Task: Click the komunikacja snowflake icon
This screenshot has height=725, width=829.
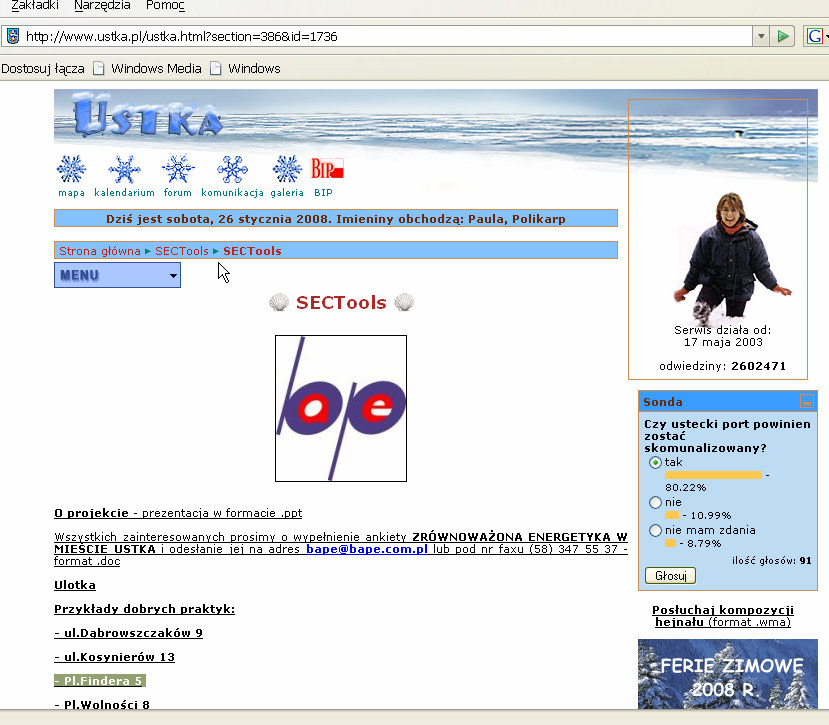Action: click(233, 169)
